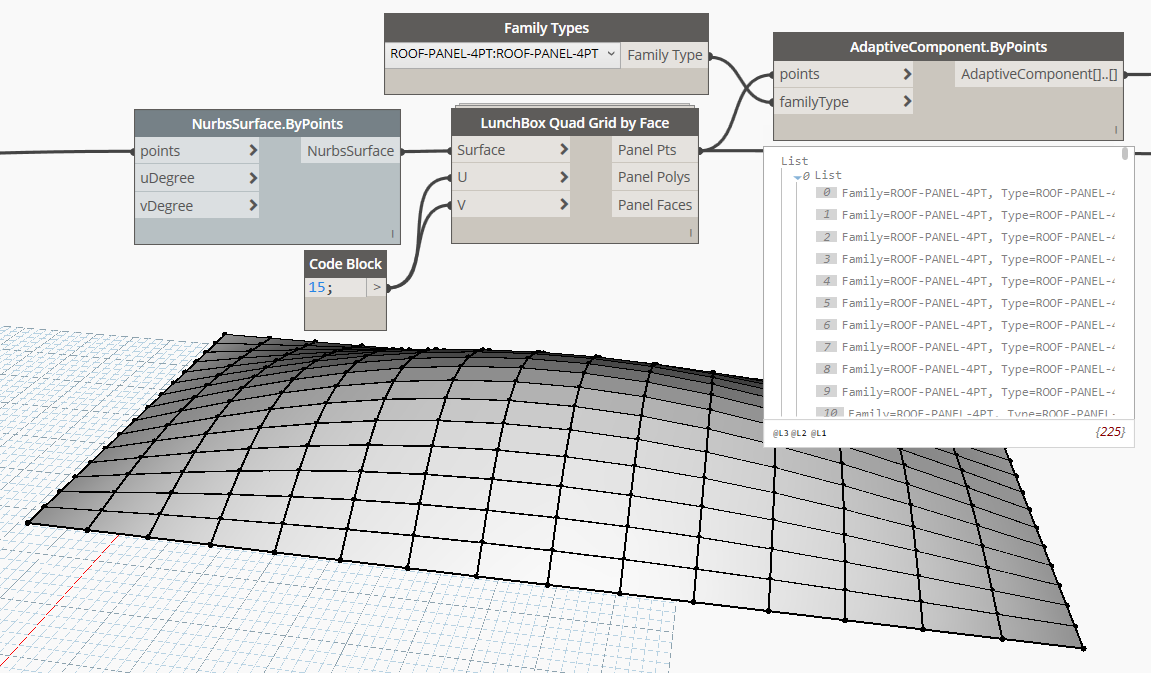Click the Panel Polys output port
This screenshot has width=1151, height=673.
click(653, 177)
